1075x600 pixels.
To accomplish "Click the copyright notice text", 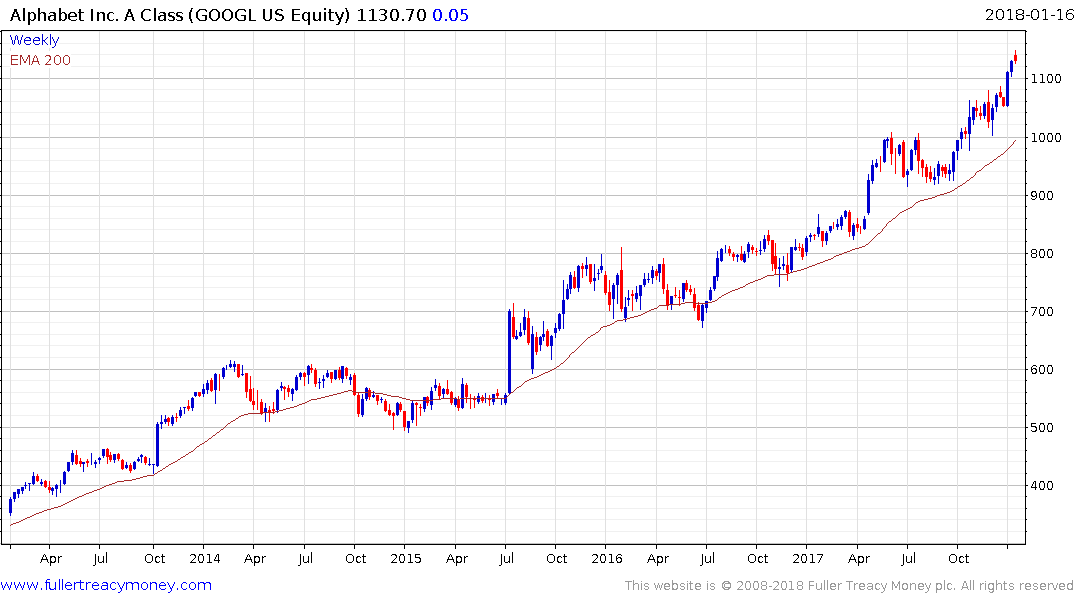I will pyautogui.click(x=849, y=586).
